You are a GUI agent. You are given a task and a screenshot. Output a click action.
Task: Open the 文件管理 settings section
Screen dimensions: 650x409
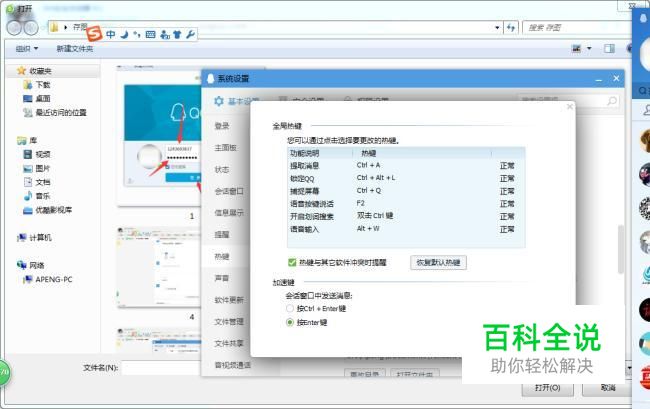click(229, 322)
